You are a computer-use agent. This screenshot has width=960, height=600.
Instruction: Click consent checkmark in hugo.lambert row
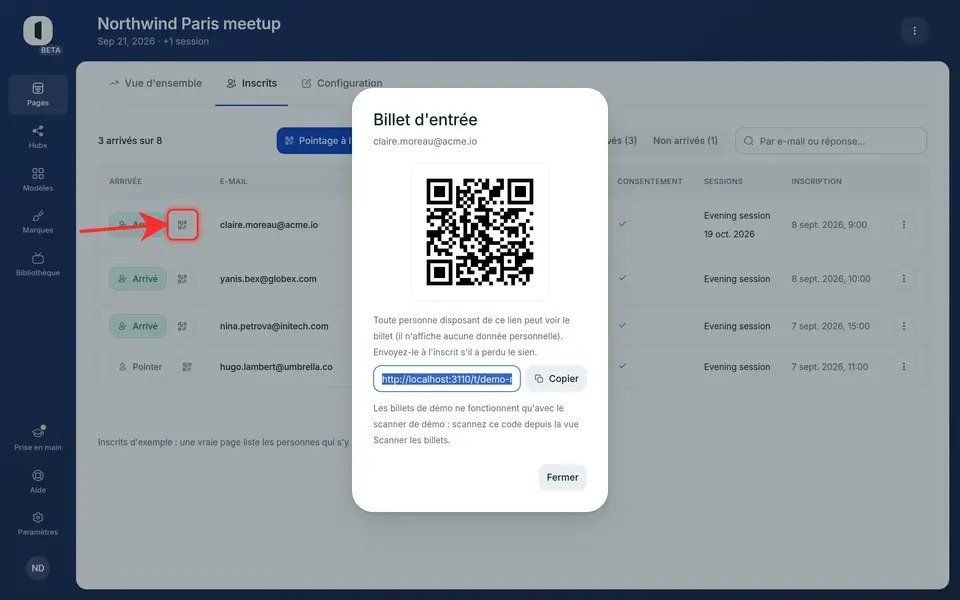tap(622, 366)
